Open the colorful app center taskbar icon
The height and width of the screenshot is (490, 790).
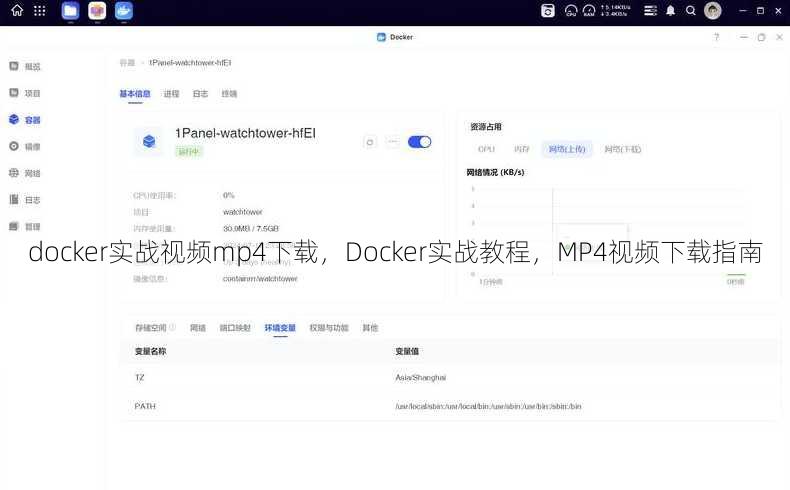pos(97,11)
